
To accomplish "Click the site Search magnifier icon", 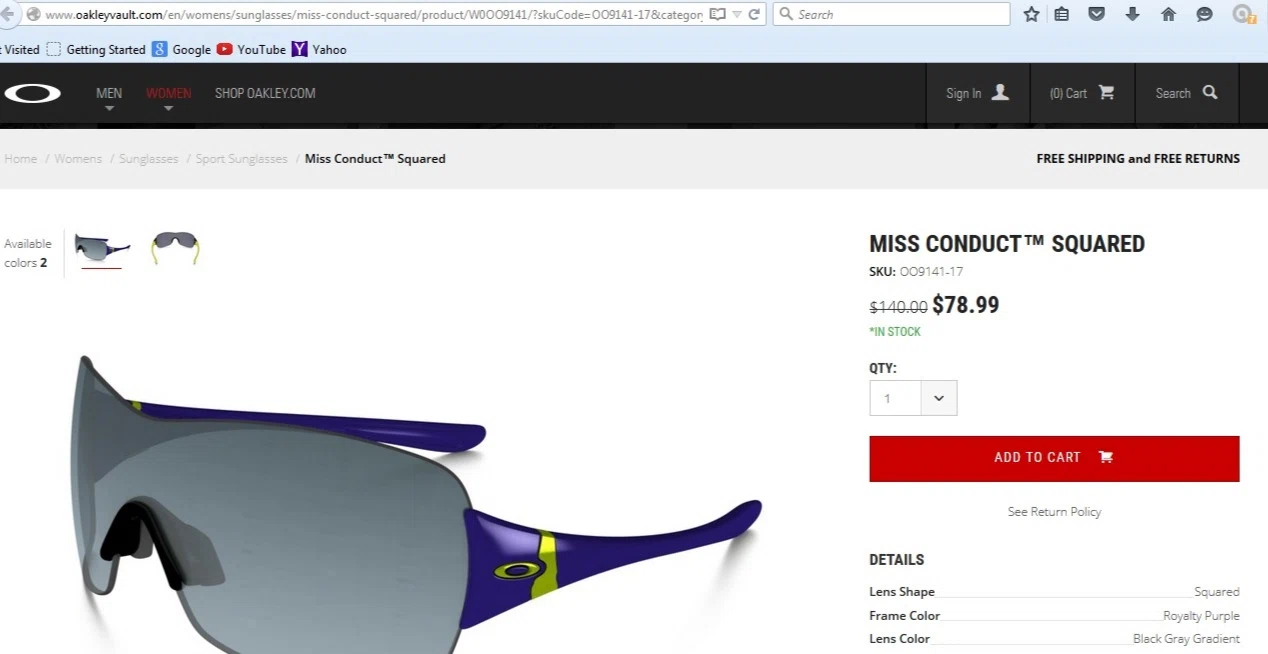I will [1210, 92].
